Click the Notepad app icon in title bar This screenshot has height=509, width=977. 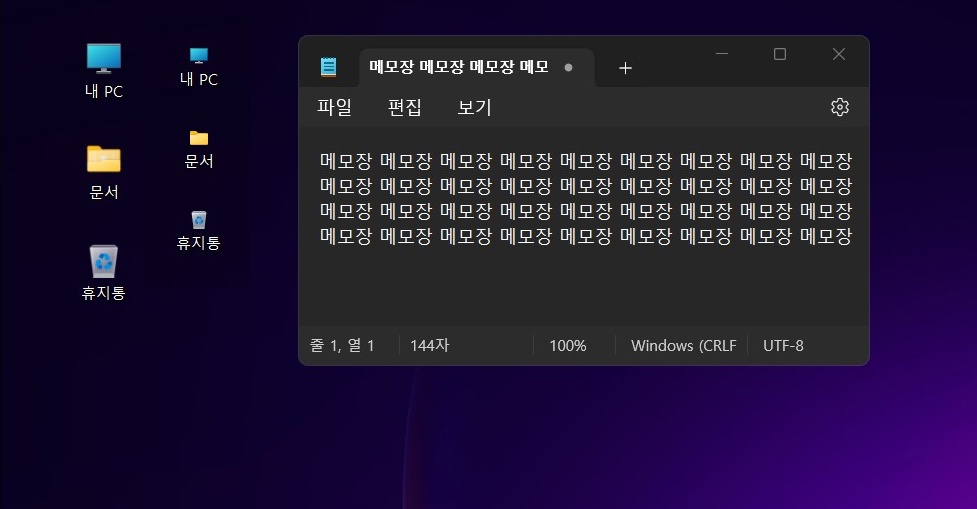coord(328,67)
